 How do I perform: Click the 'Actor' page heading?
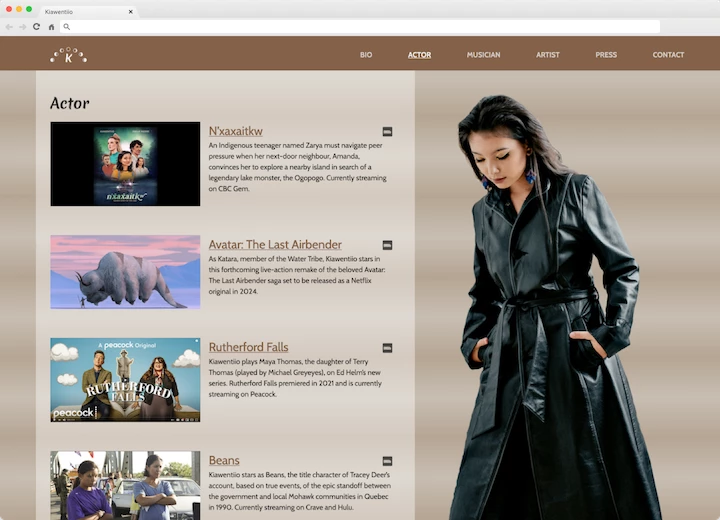tap(70, 103)
